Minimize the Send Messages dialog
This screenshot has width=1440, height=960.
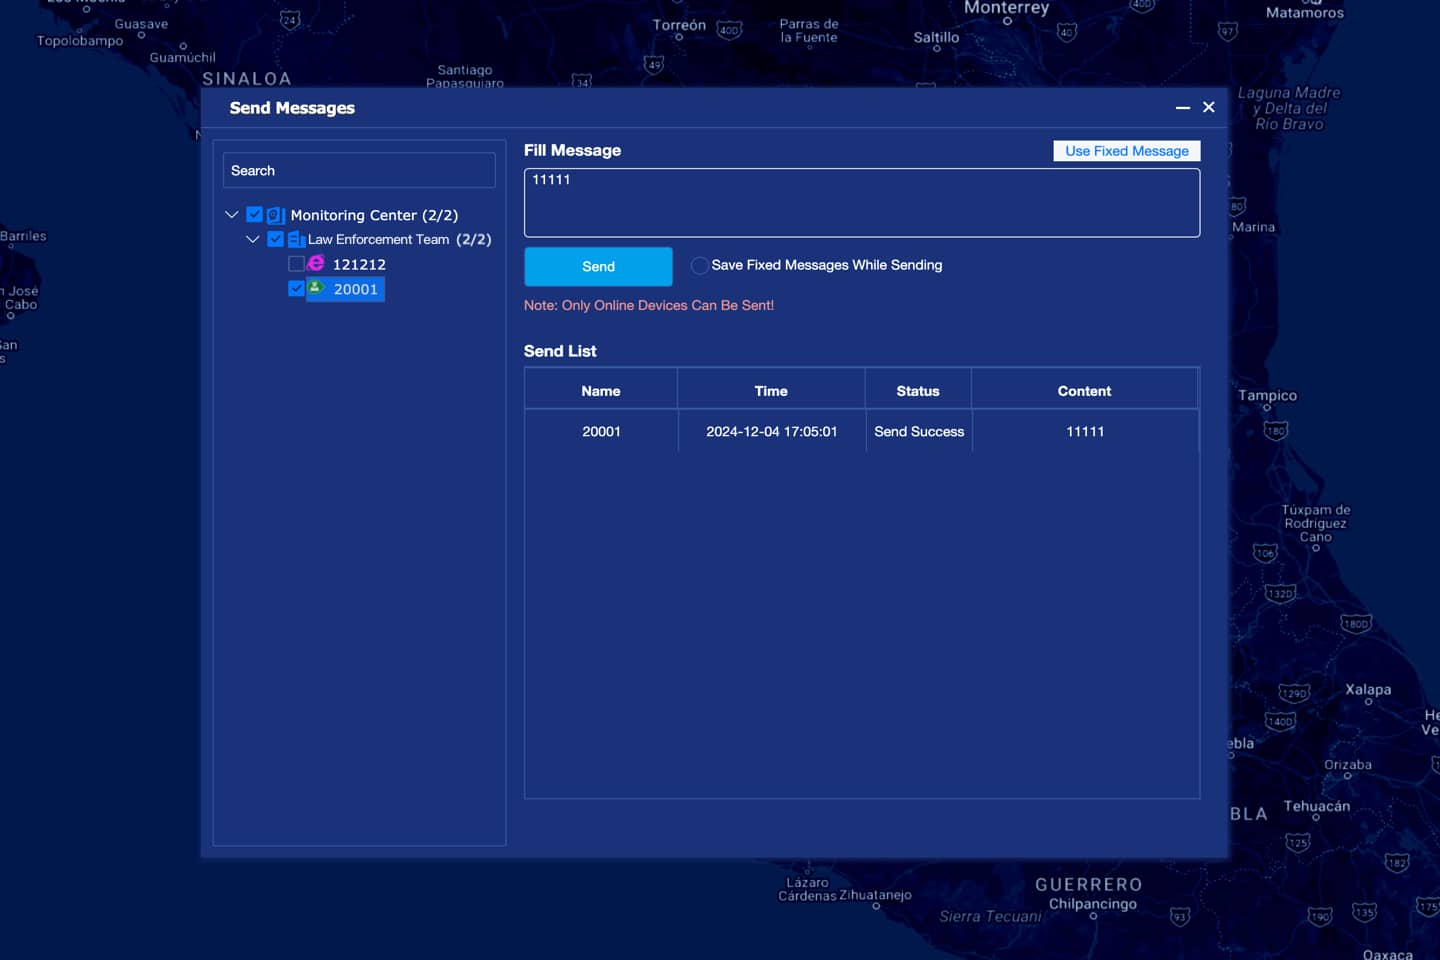coord(1182,107)
